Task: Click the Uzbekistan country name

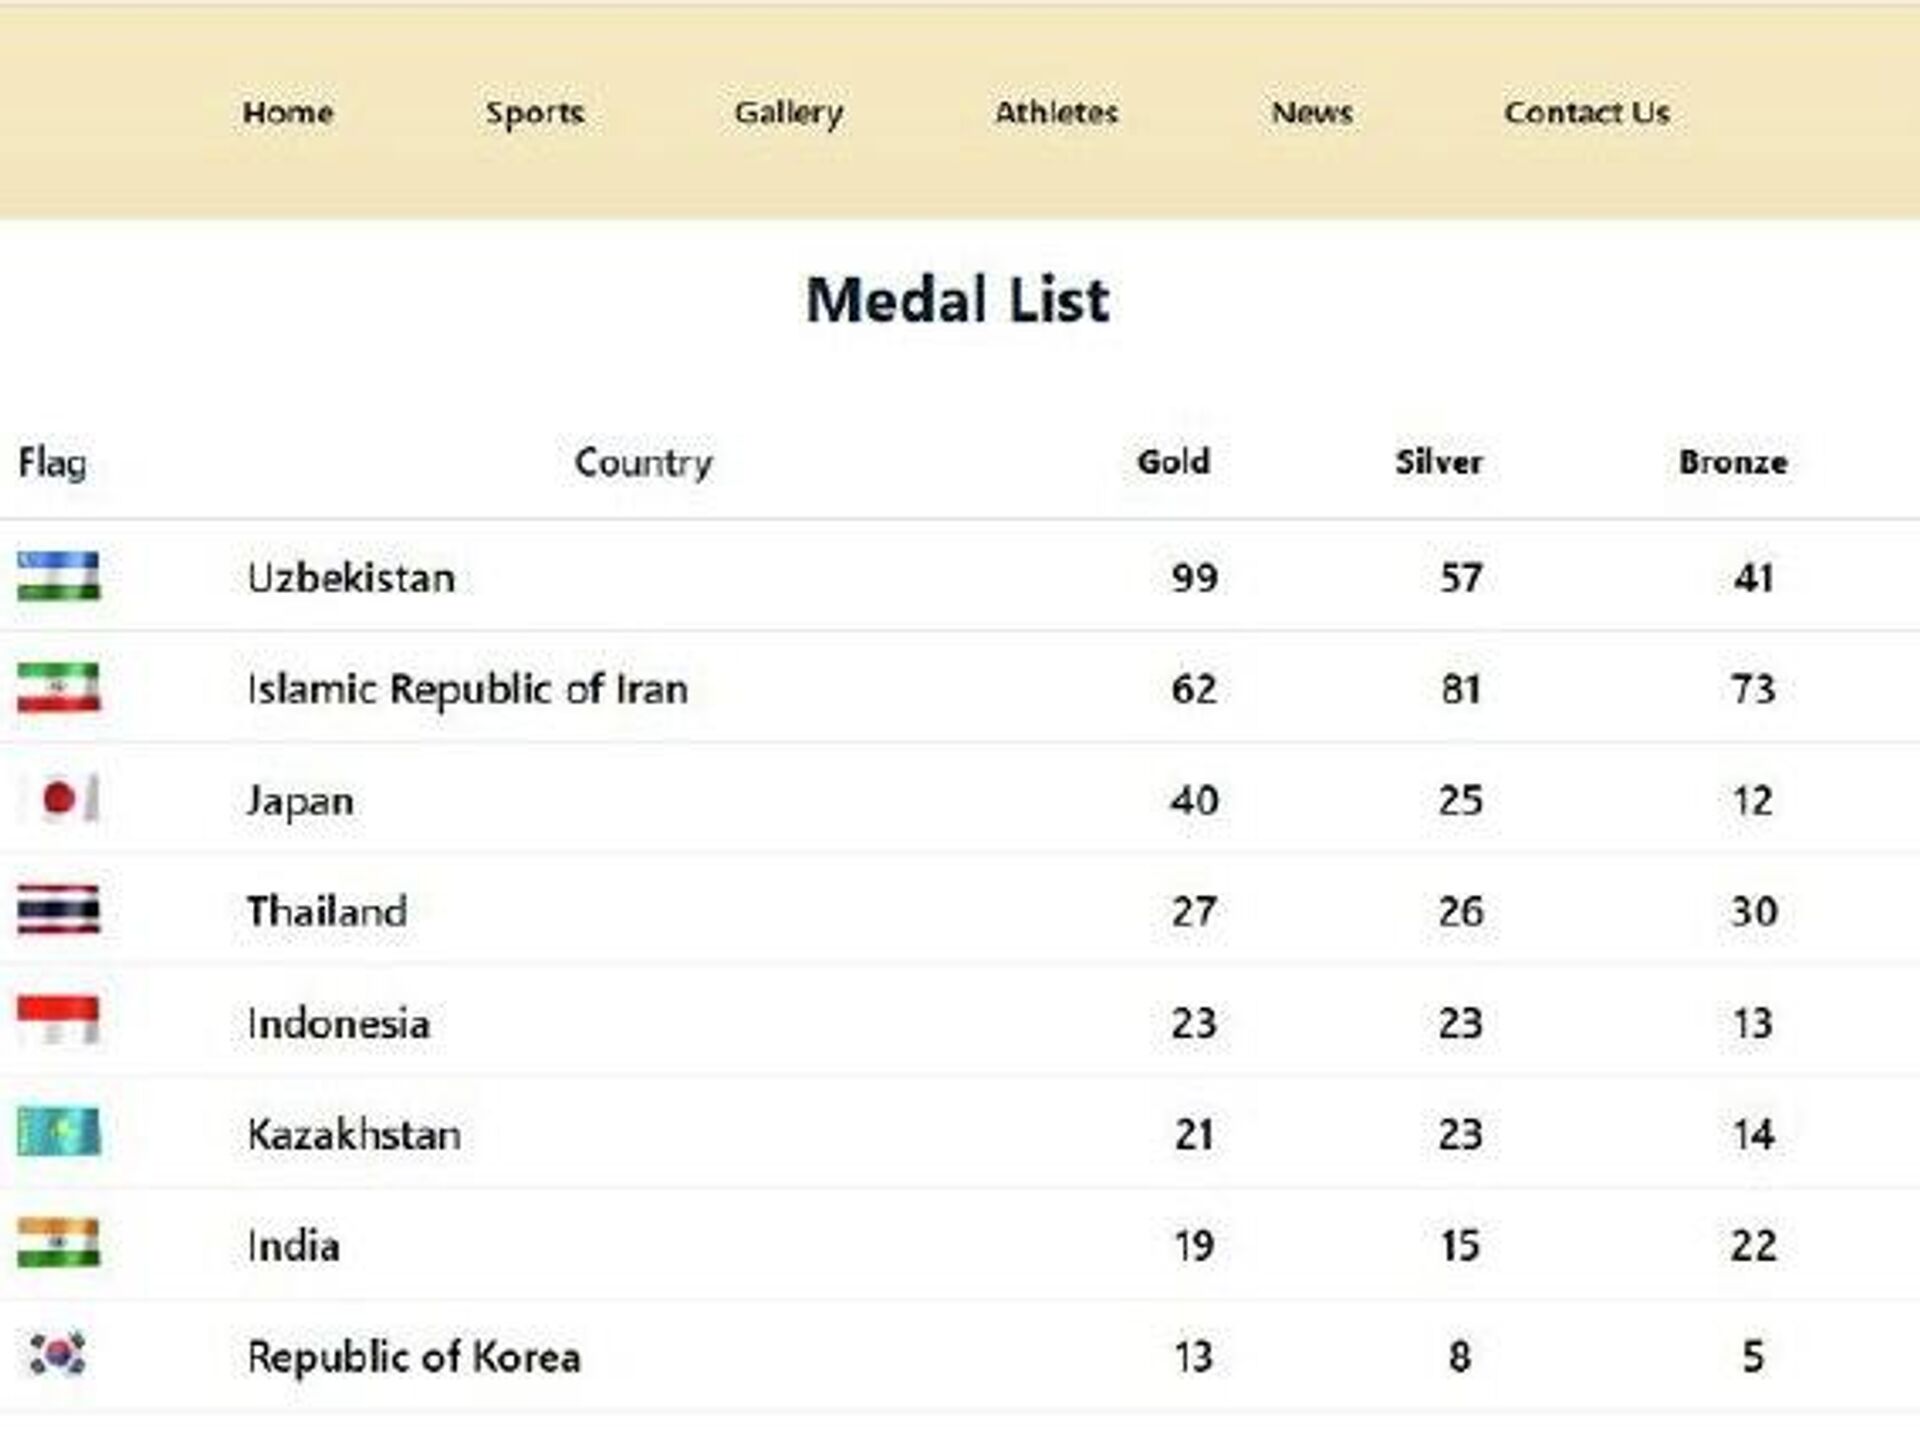Action: [x=351, y=578]
